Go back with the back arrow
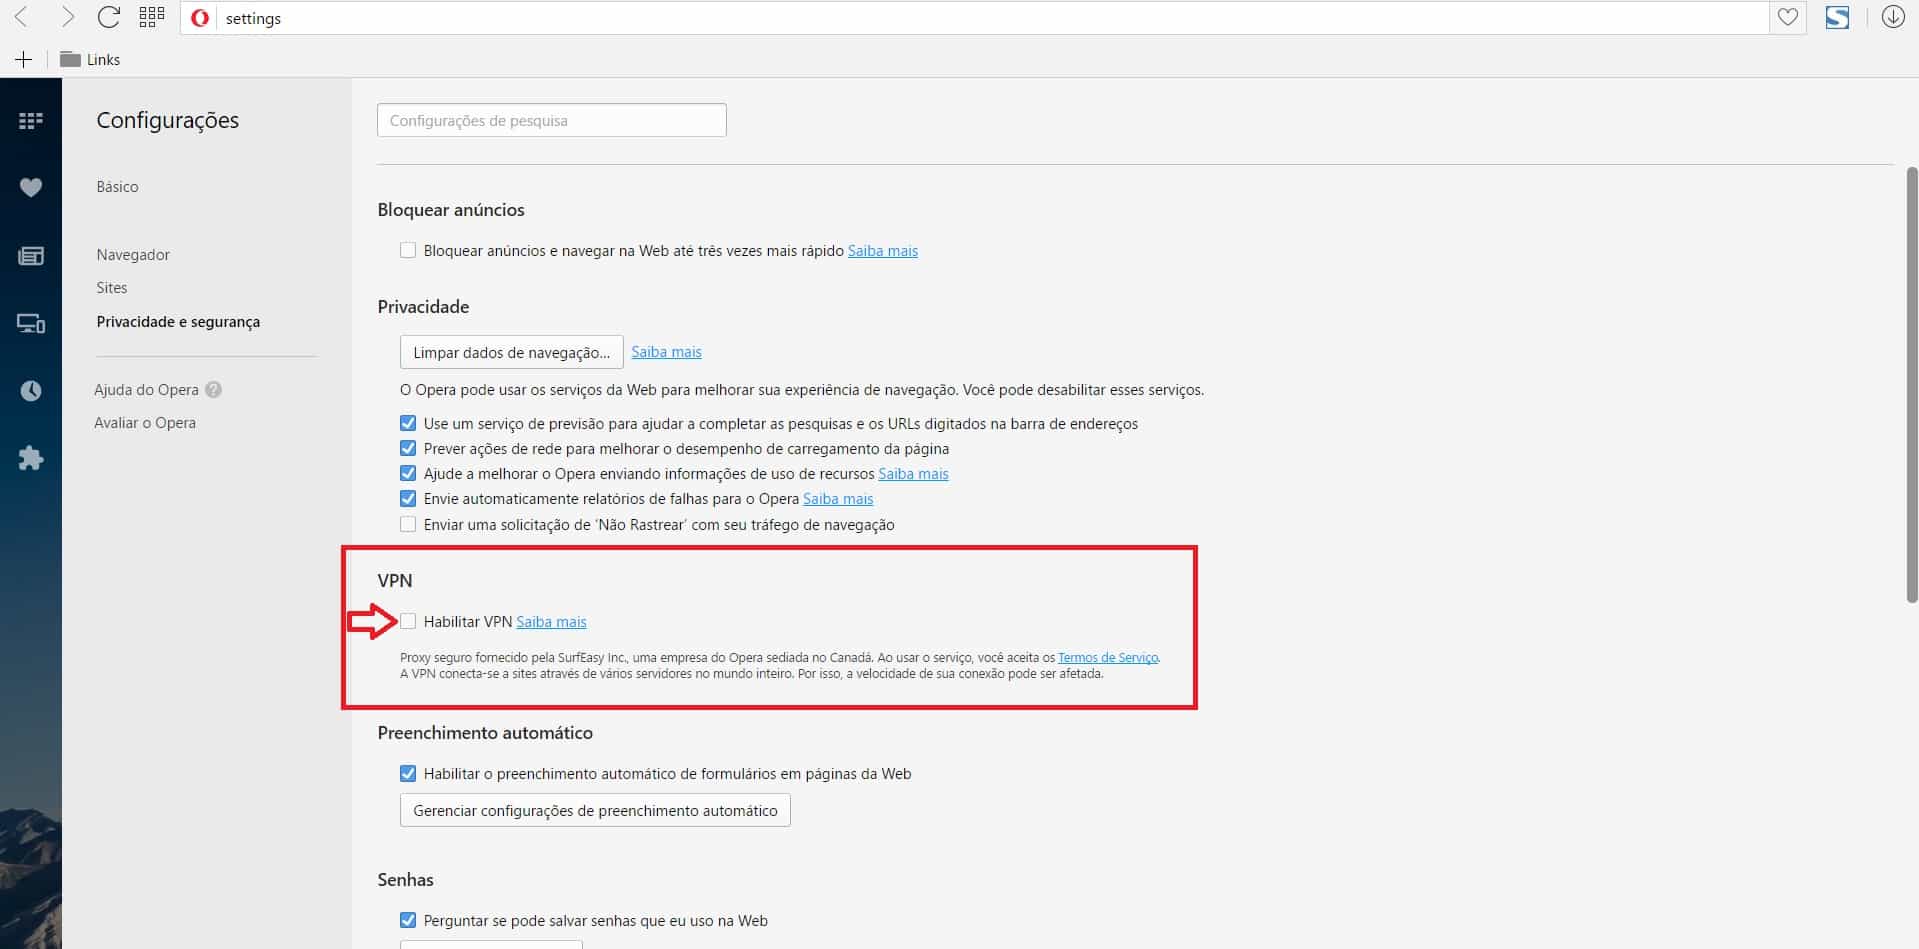Screen dimensions: 1919x949 click(x=21, y=17)
